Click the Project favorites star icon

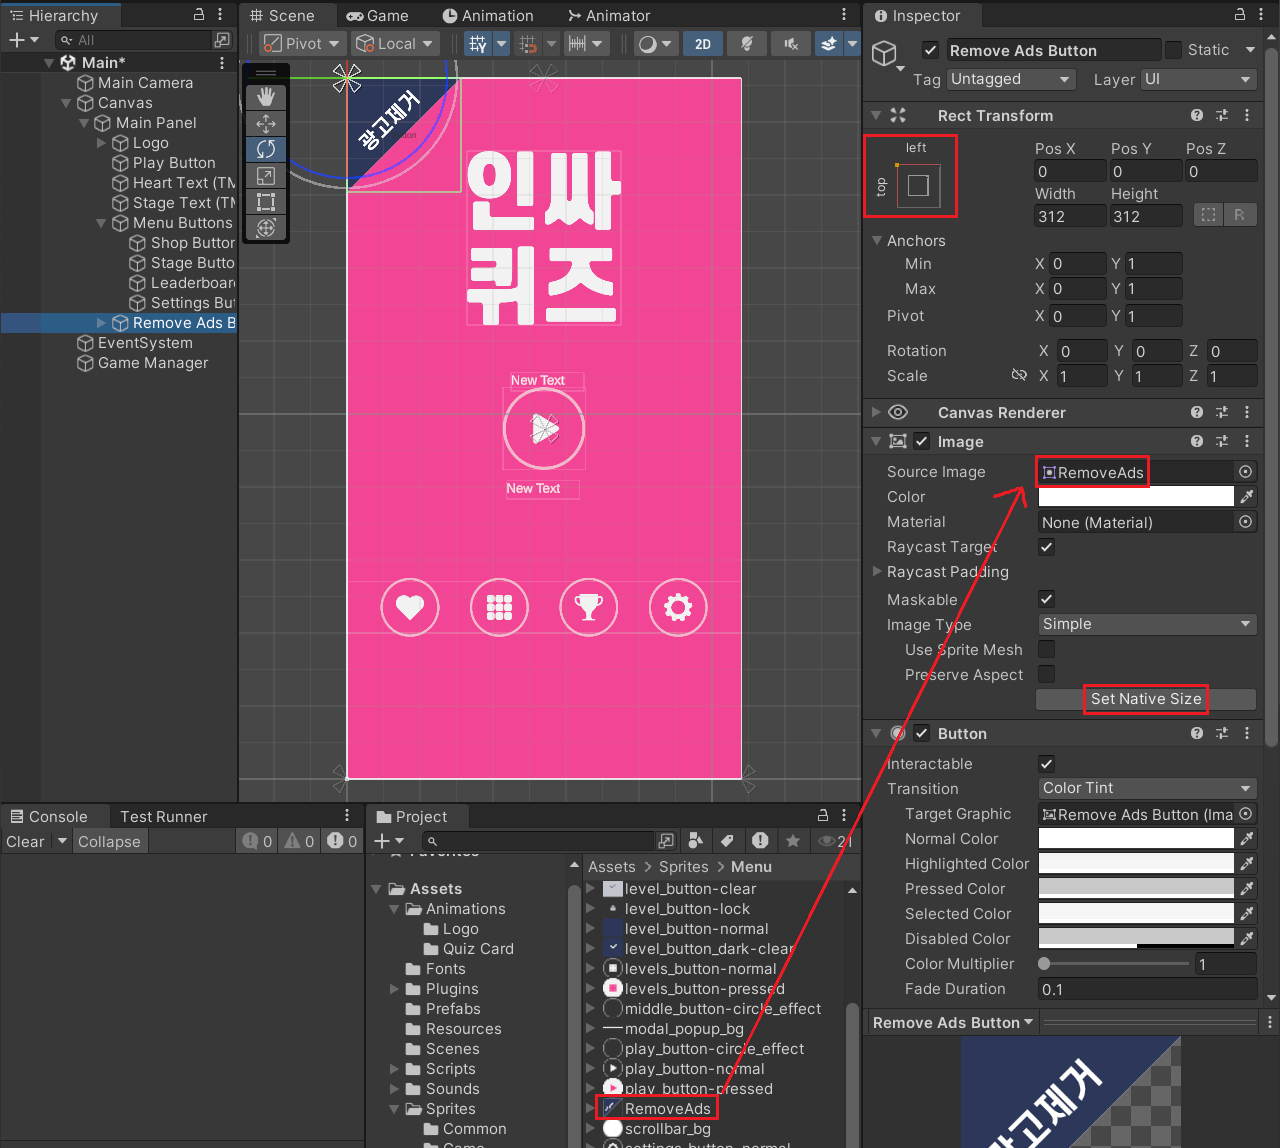click(793, 841)
